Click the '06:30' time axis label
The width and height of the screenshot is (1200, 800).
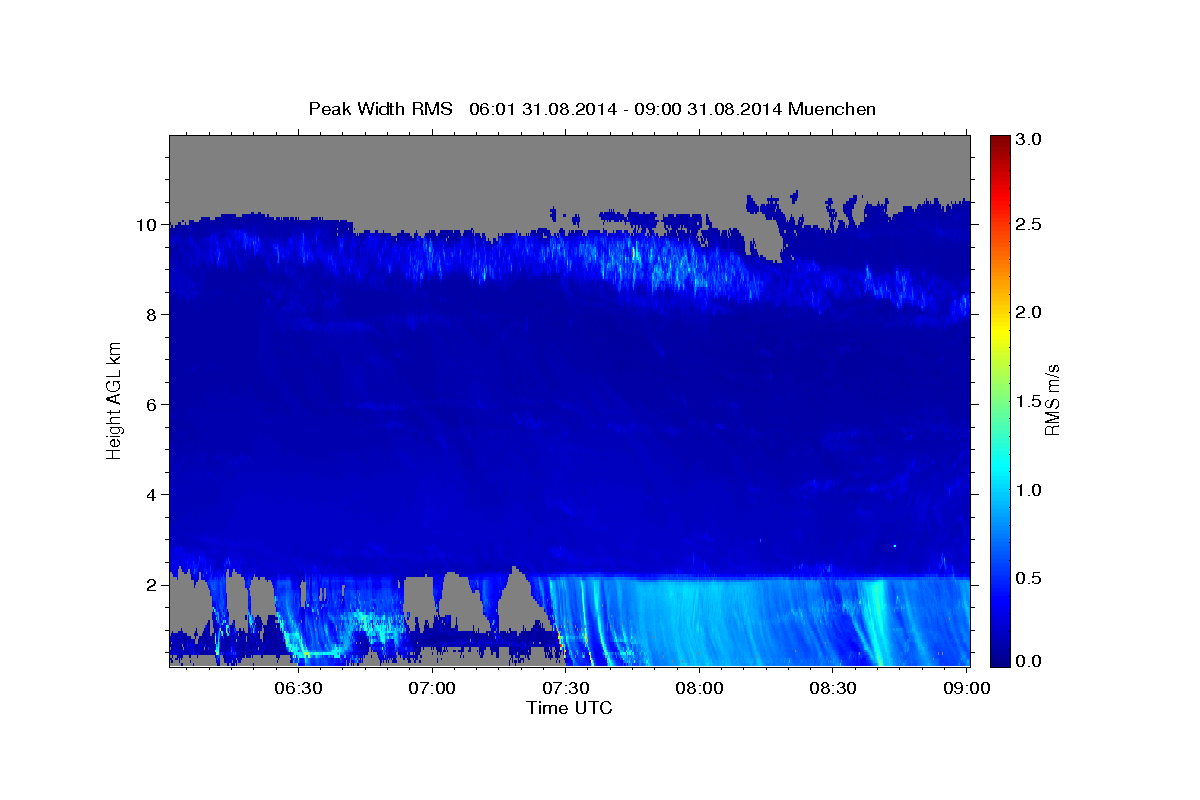click(x=299, y=688)
